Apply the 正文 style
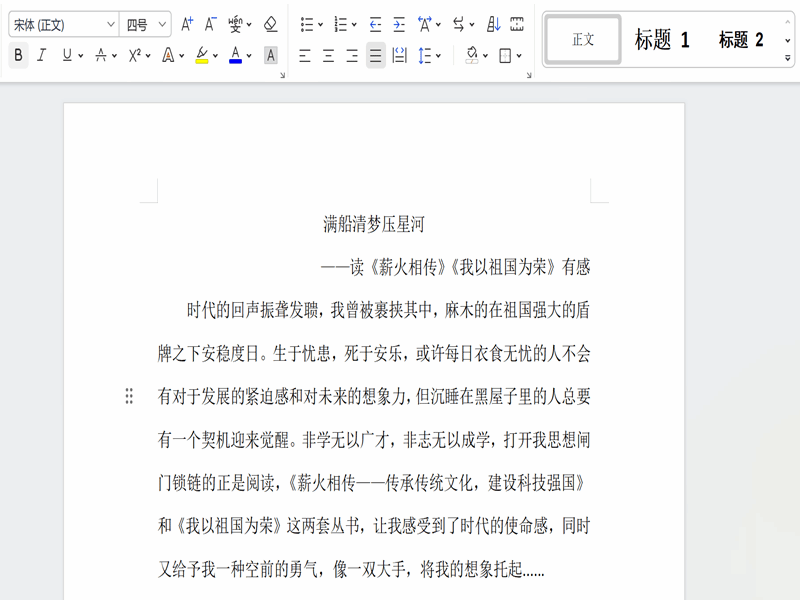The image size is (800, 600). (583, 39)
